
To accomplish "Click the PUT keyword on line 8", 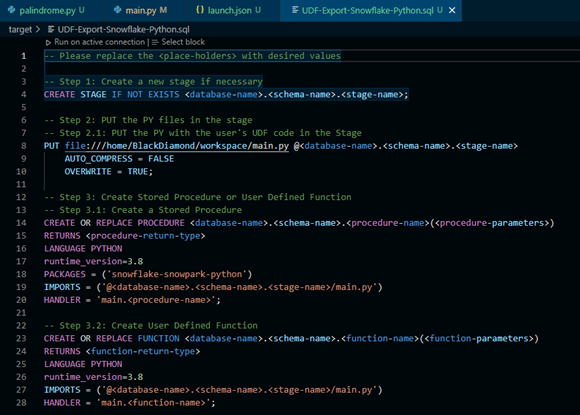I will (x=51, y=146).
